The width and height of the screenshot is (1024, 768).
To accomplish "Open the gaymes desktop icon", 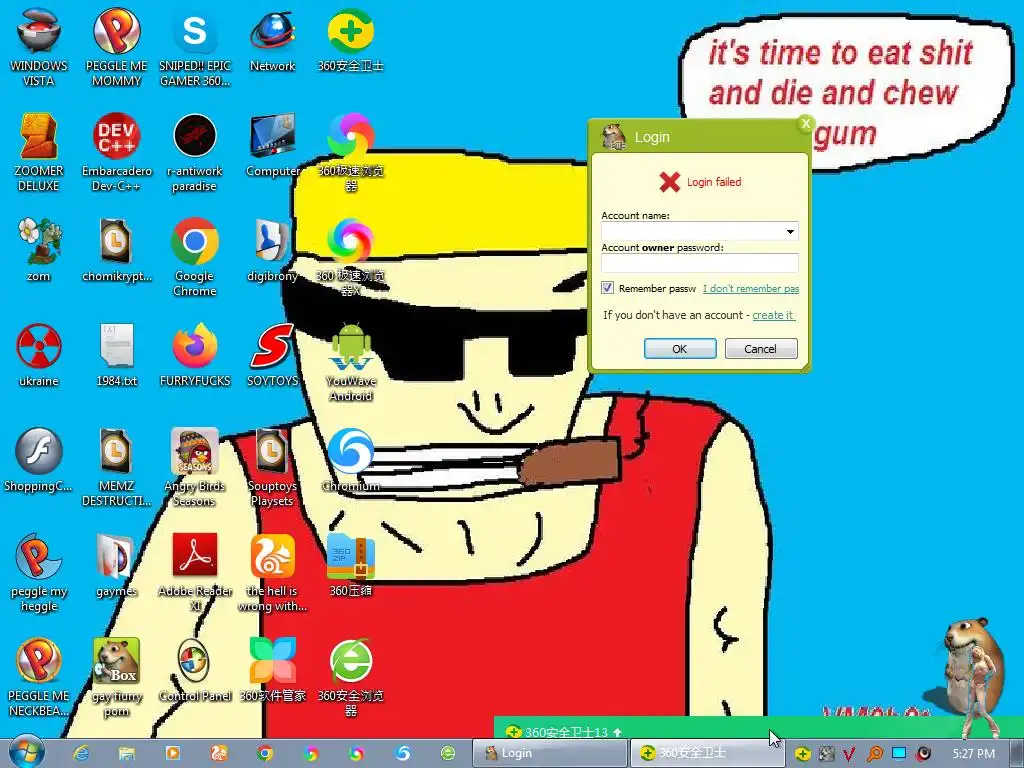I will coord(116,565).
